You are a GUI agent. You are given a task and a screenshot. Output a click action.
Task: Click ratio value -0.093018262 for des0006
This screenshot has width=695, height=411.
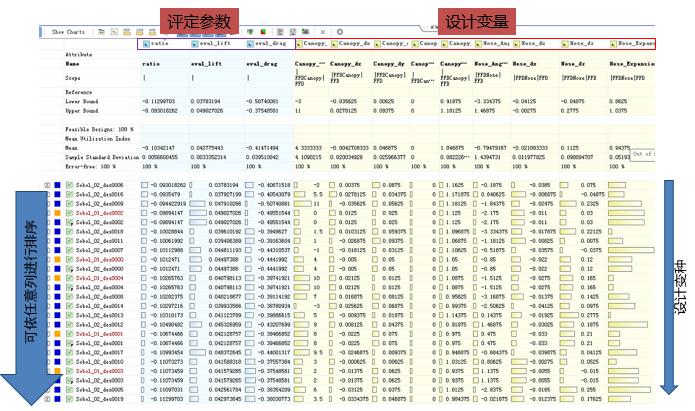point(168,185)
